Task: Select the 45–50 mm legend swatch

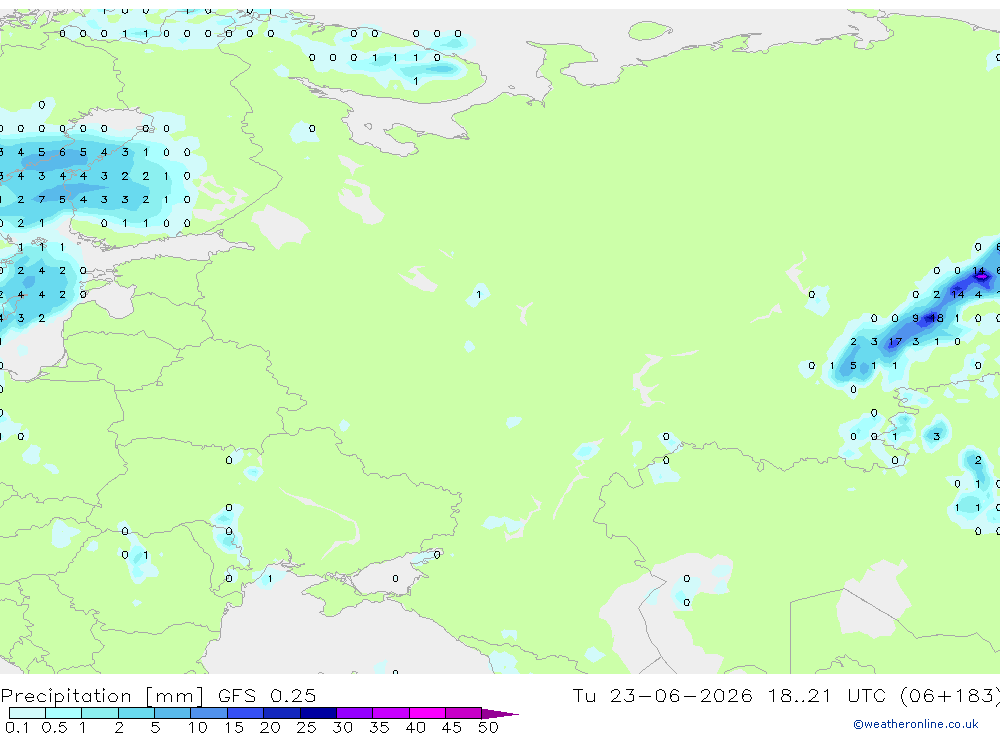Action: (x=463, y=713)
